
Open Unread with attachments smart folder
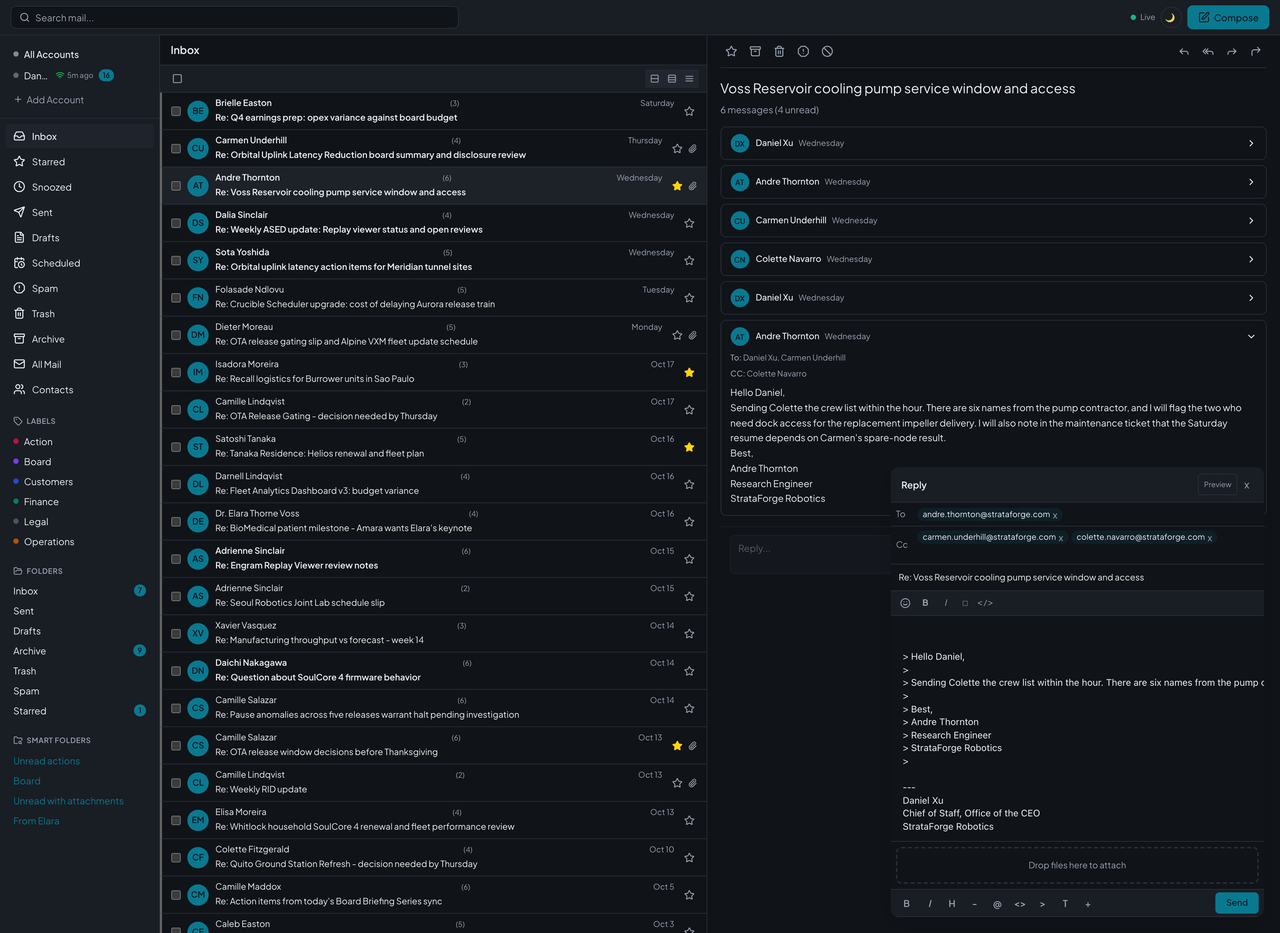69,801
